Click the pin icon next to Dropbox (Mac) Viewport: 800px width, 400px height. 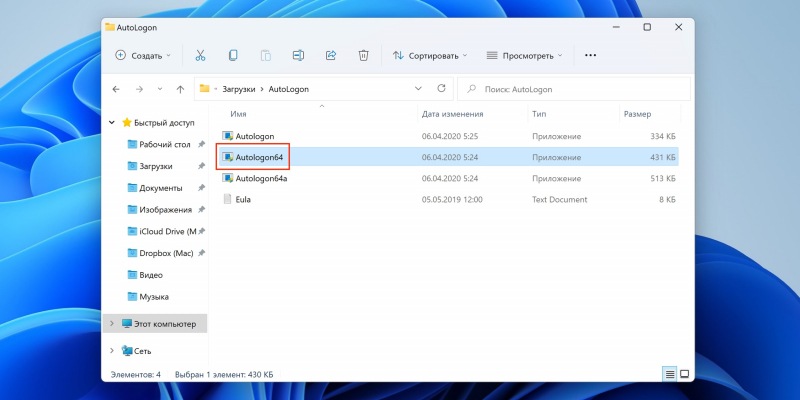[x=201, y=253]
